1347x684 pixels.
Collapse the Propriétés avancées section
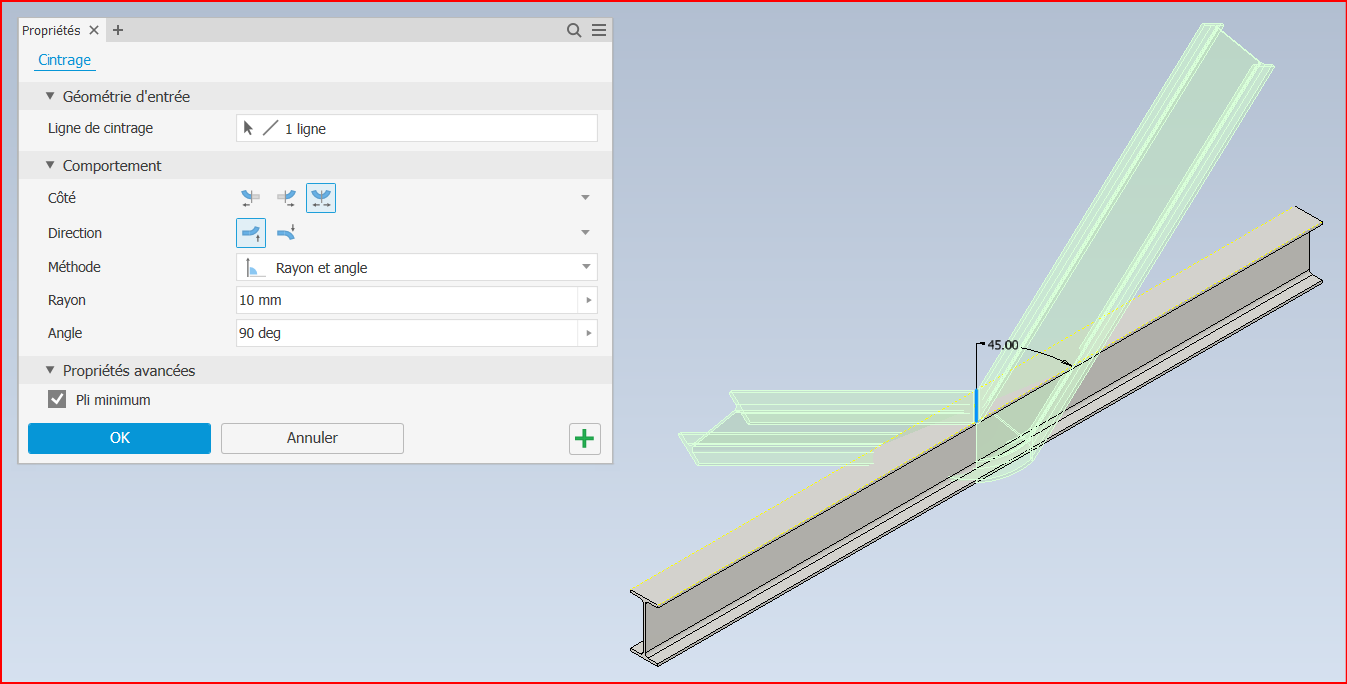click(x=49, y=371)
